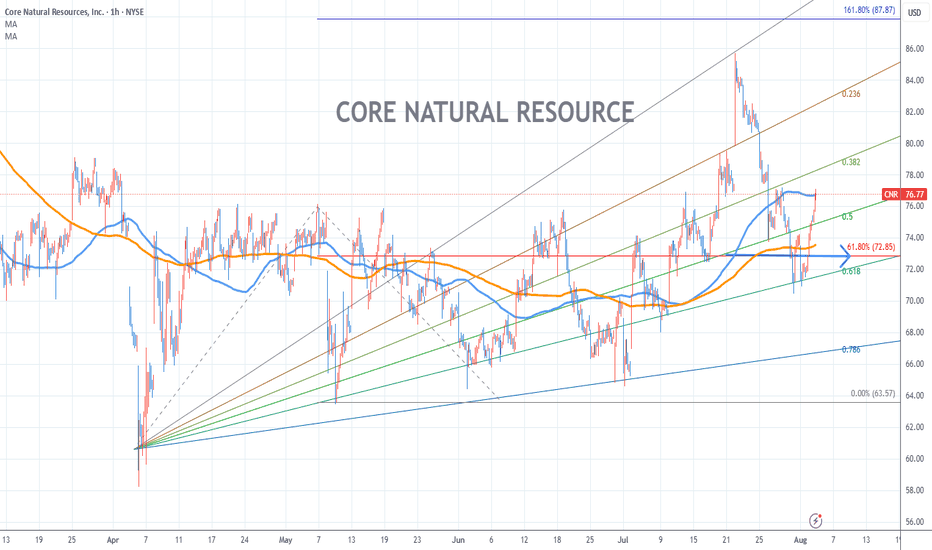Click the 61.80% (72.85) retracement label
The width and height of the screenshot is (932, 550).
click(x=871, y=247)
